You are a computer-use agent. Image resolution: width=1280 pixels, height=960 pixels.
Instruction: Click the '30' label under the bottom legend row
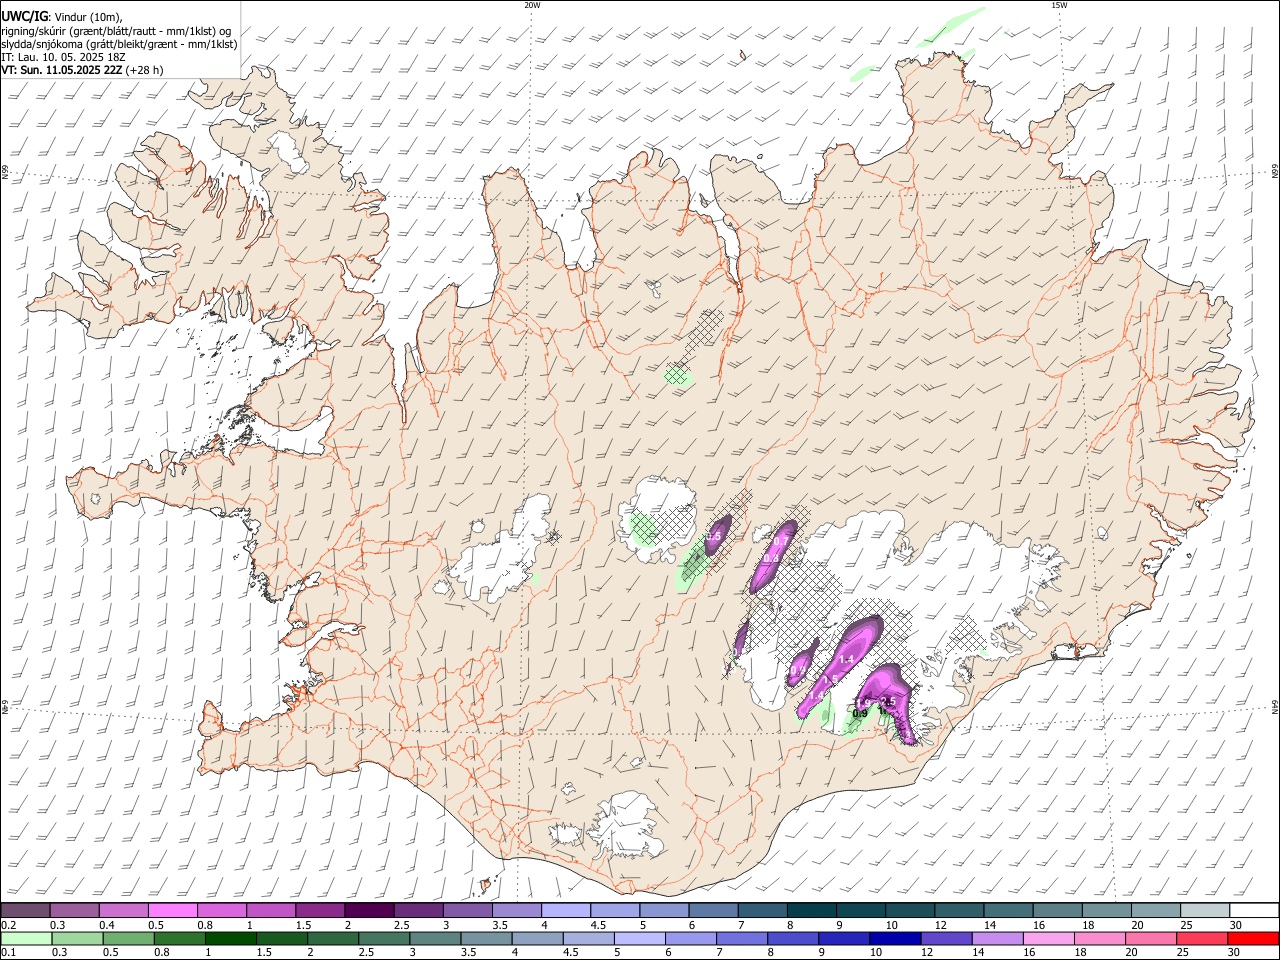1235,953
